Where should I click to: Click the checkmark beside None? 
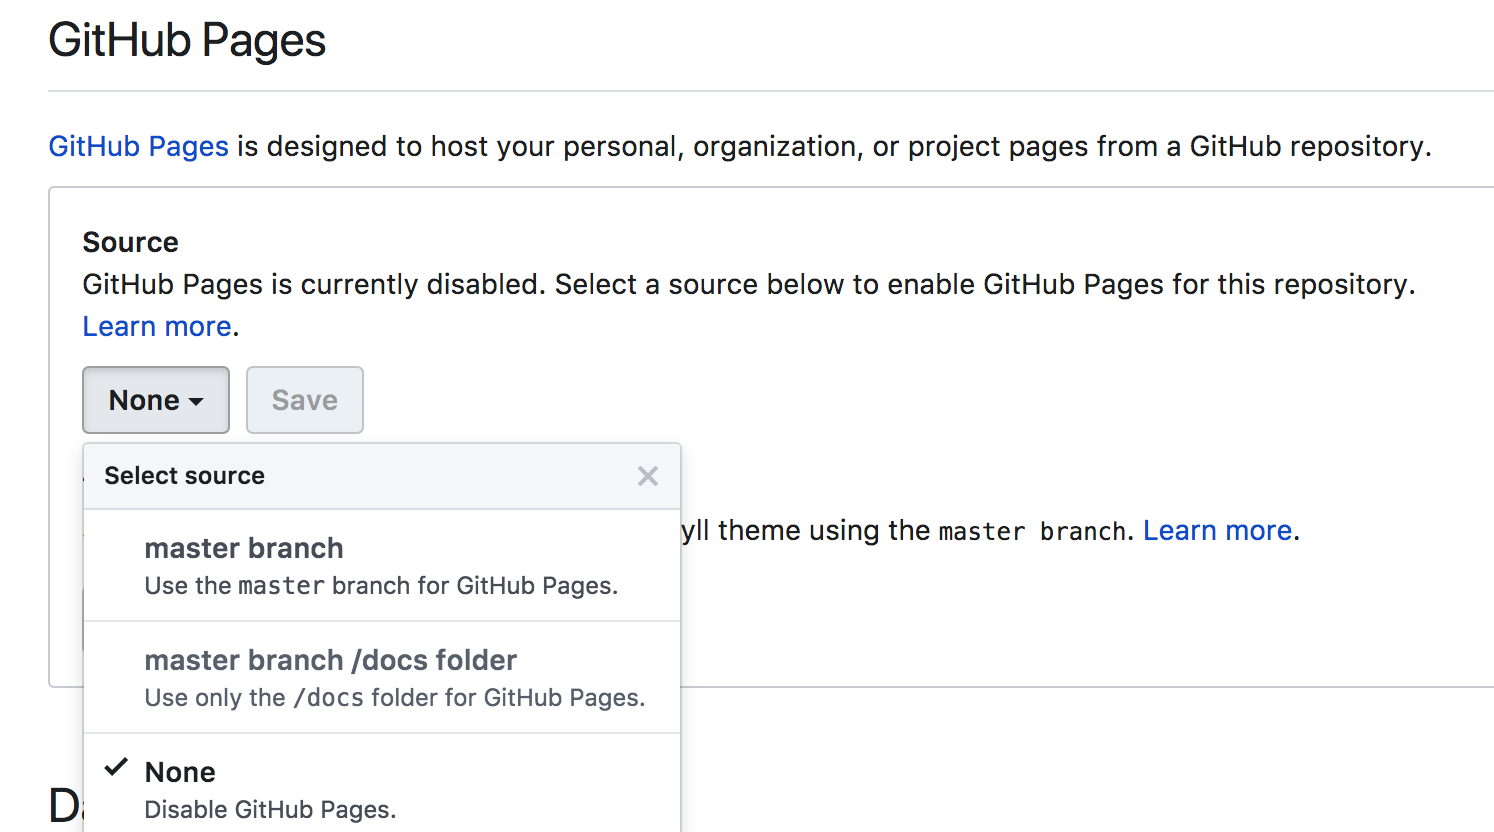click(117, 768)
